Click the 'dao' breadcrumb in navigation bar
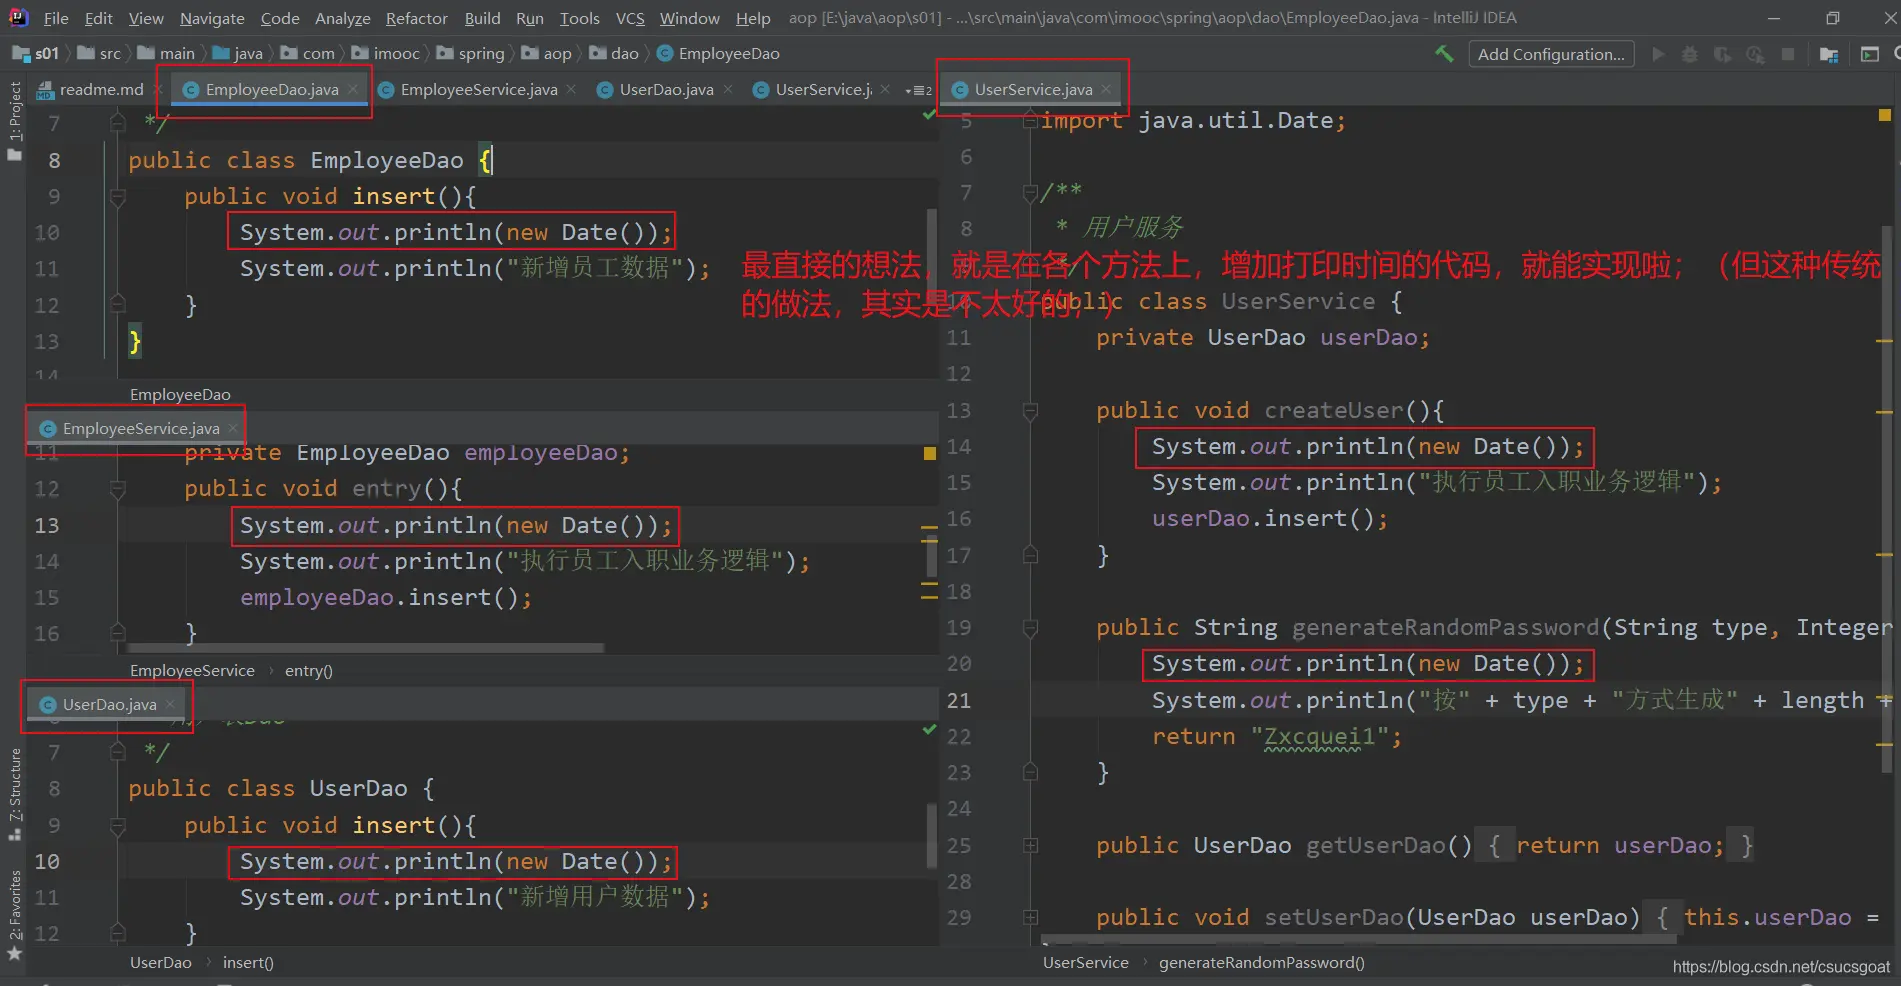This screenshot has width=1901, height=986. pos(624,54)
